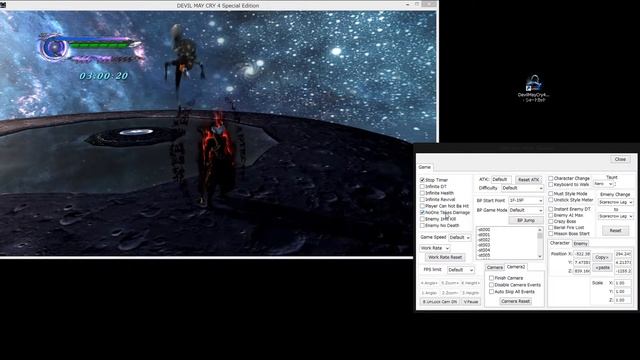This screenshot has width=640, height=360.
Task: Enable Unstick Style Meter
Action: click(551, 200)
